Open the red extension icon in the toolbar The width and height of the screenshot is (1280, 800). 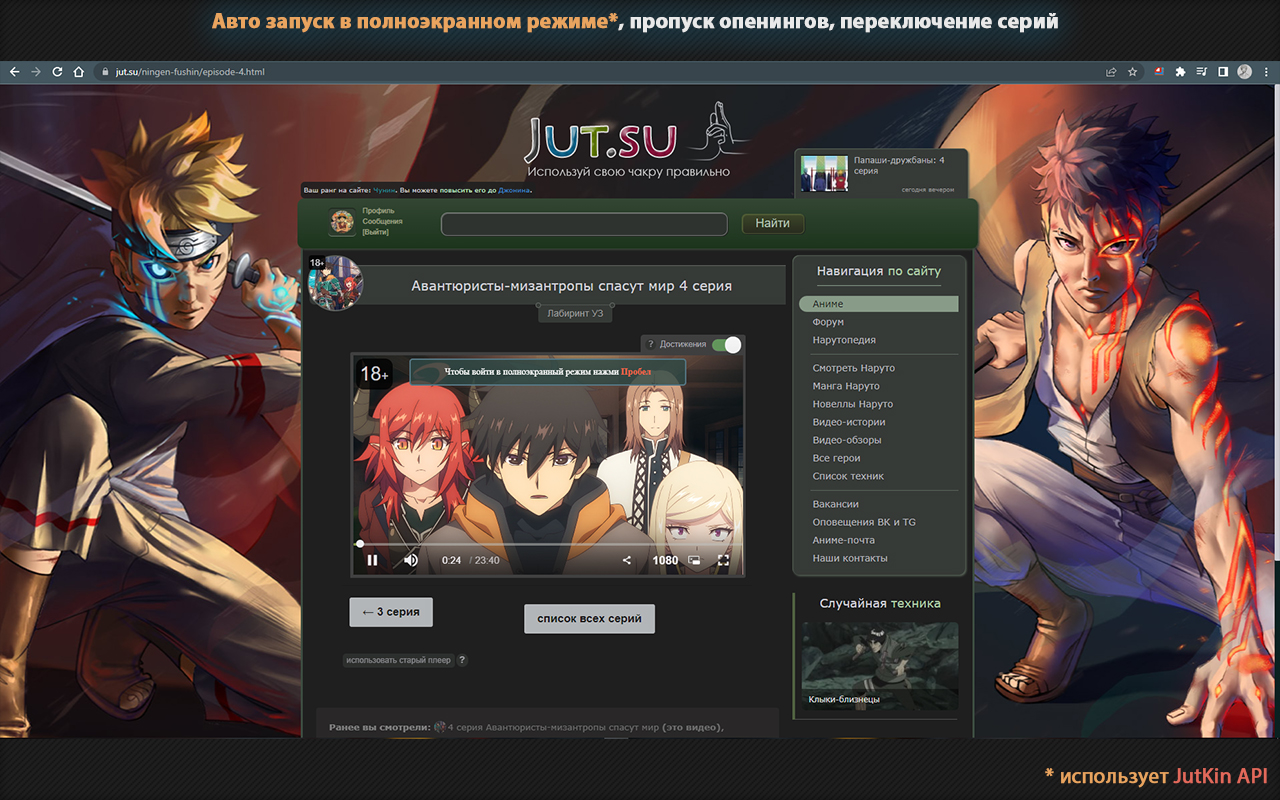coord(1159,72)
